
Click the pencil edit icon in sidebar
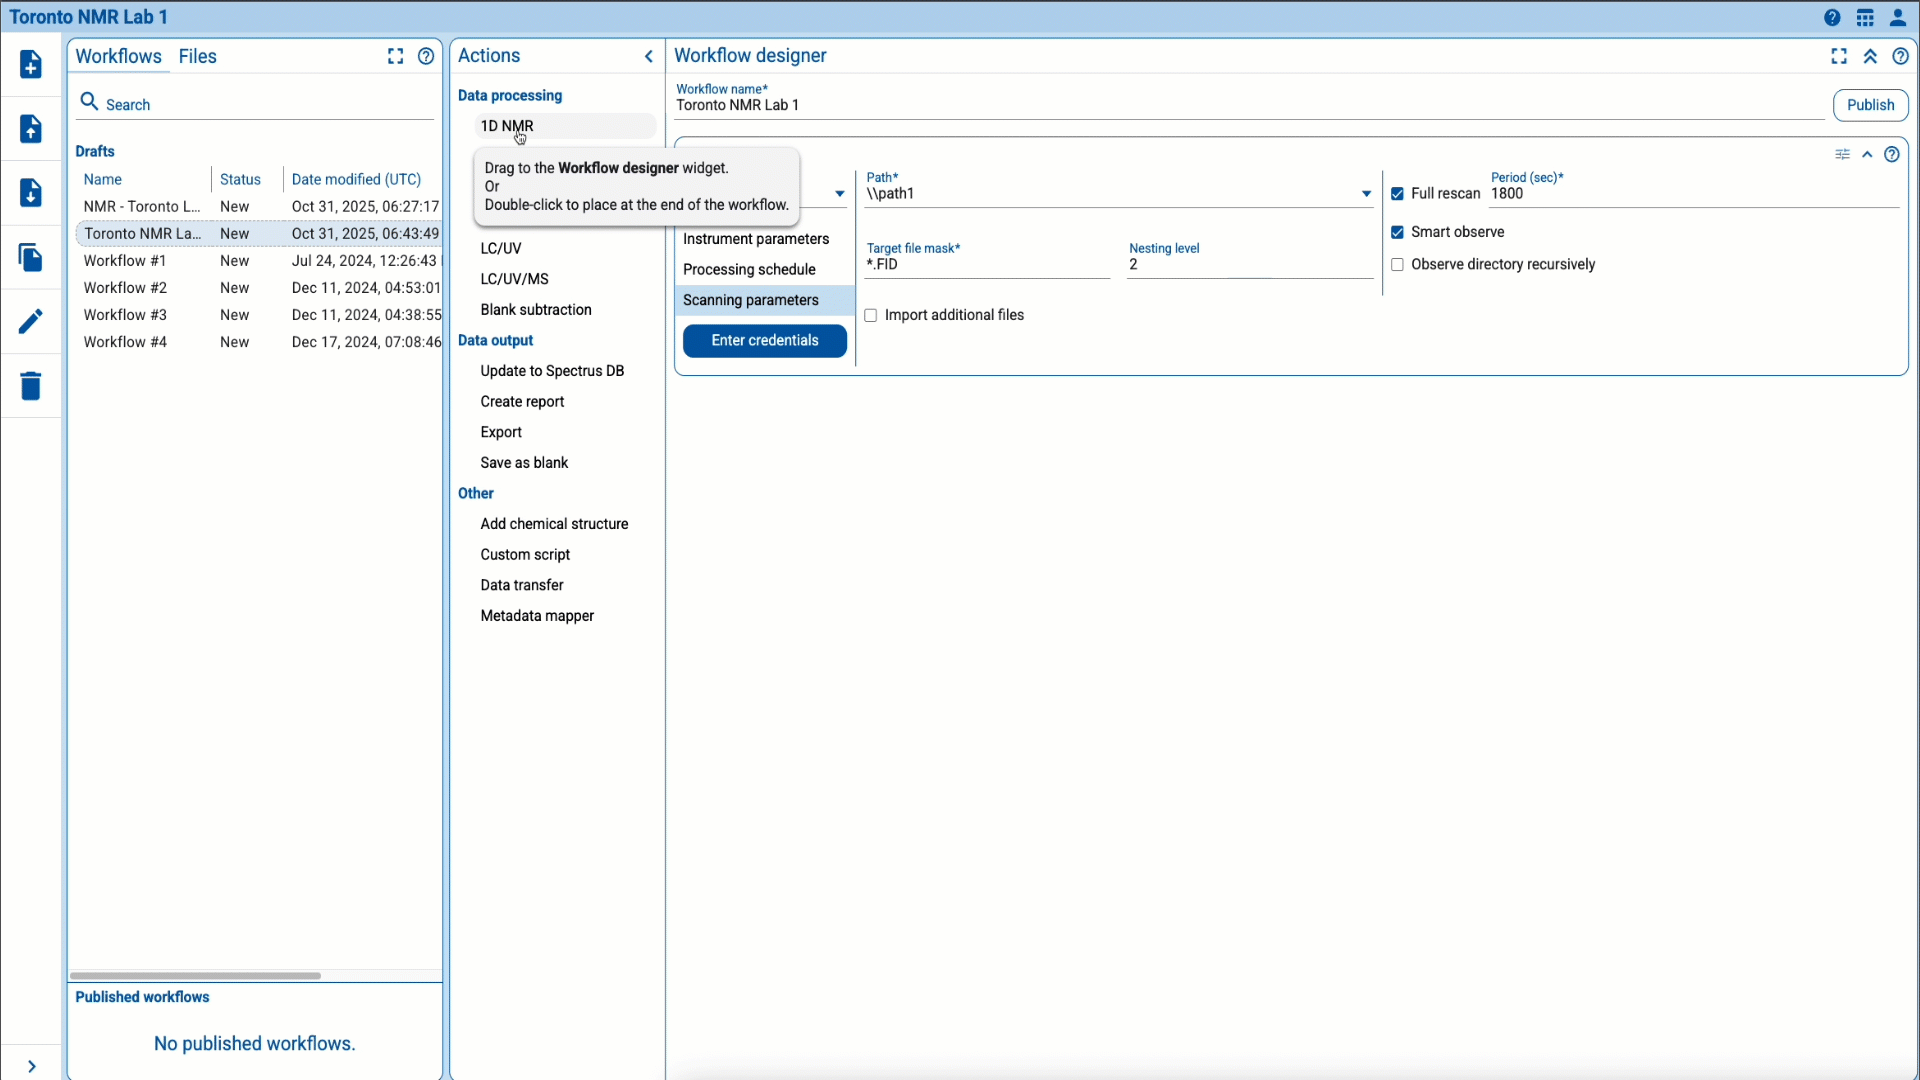(x=31, y=321)
